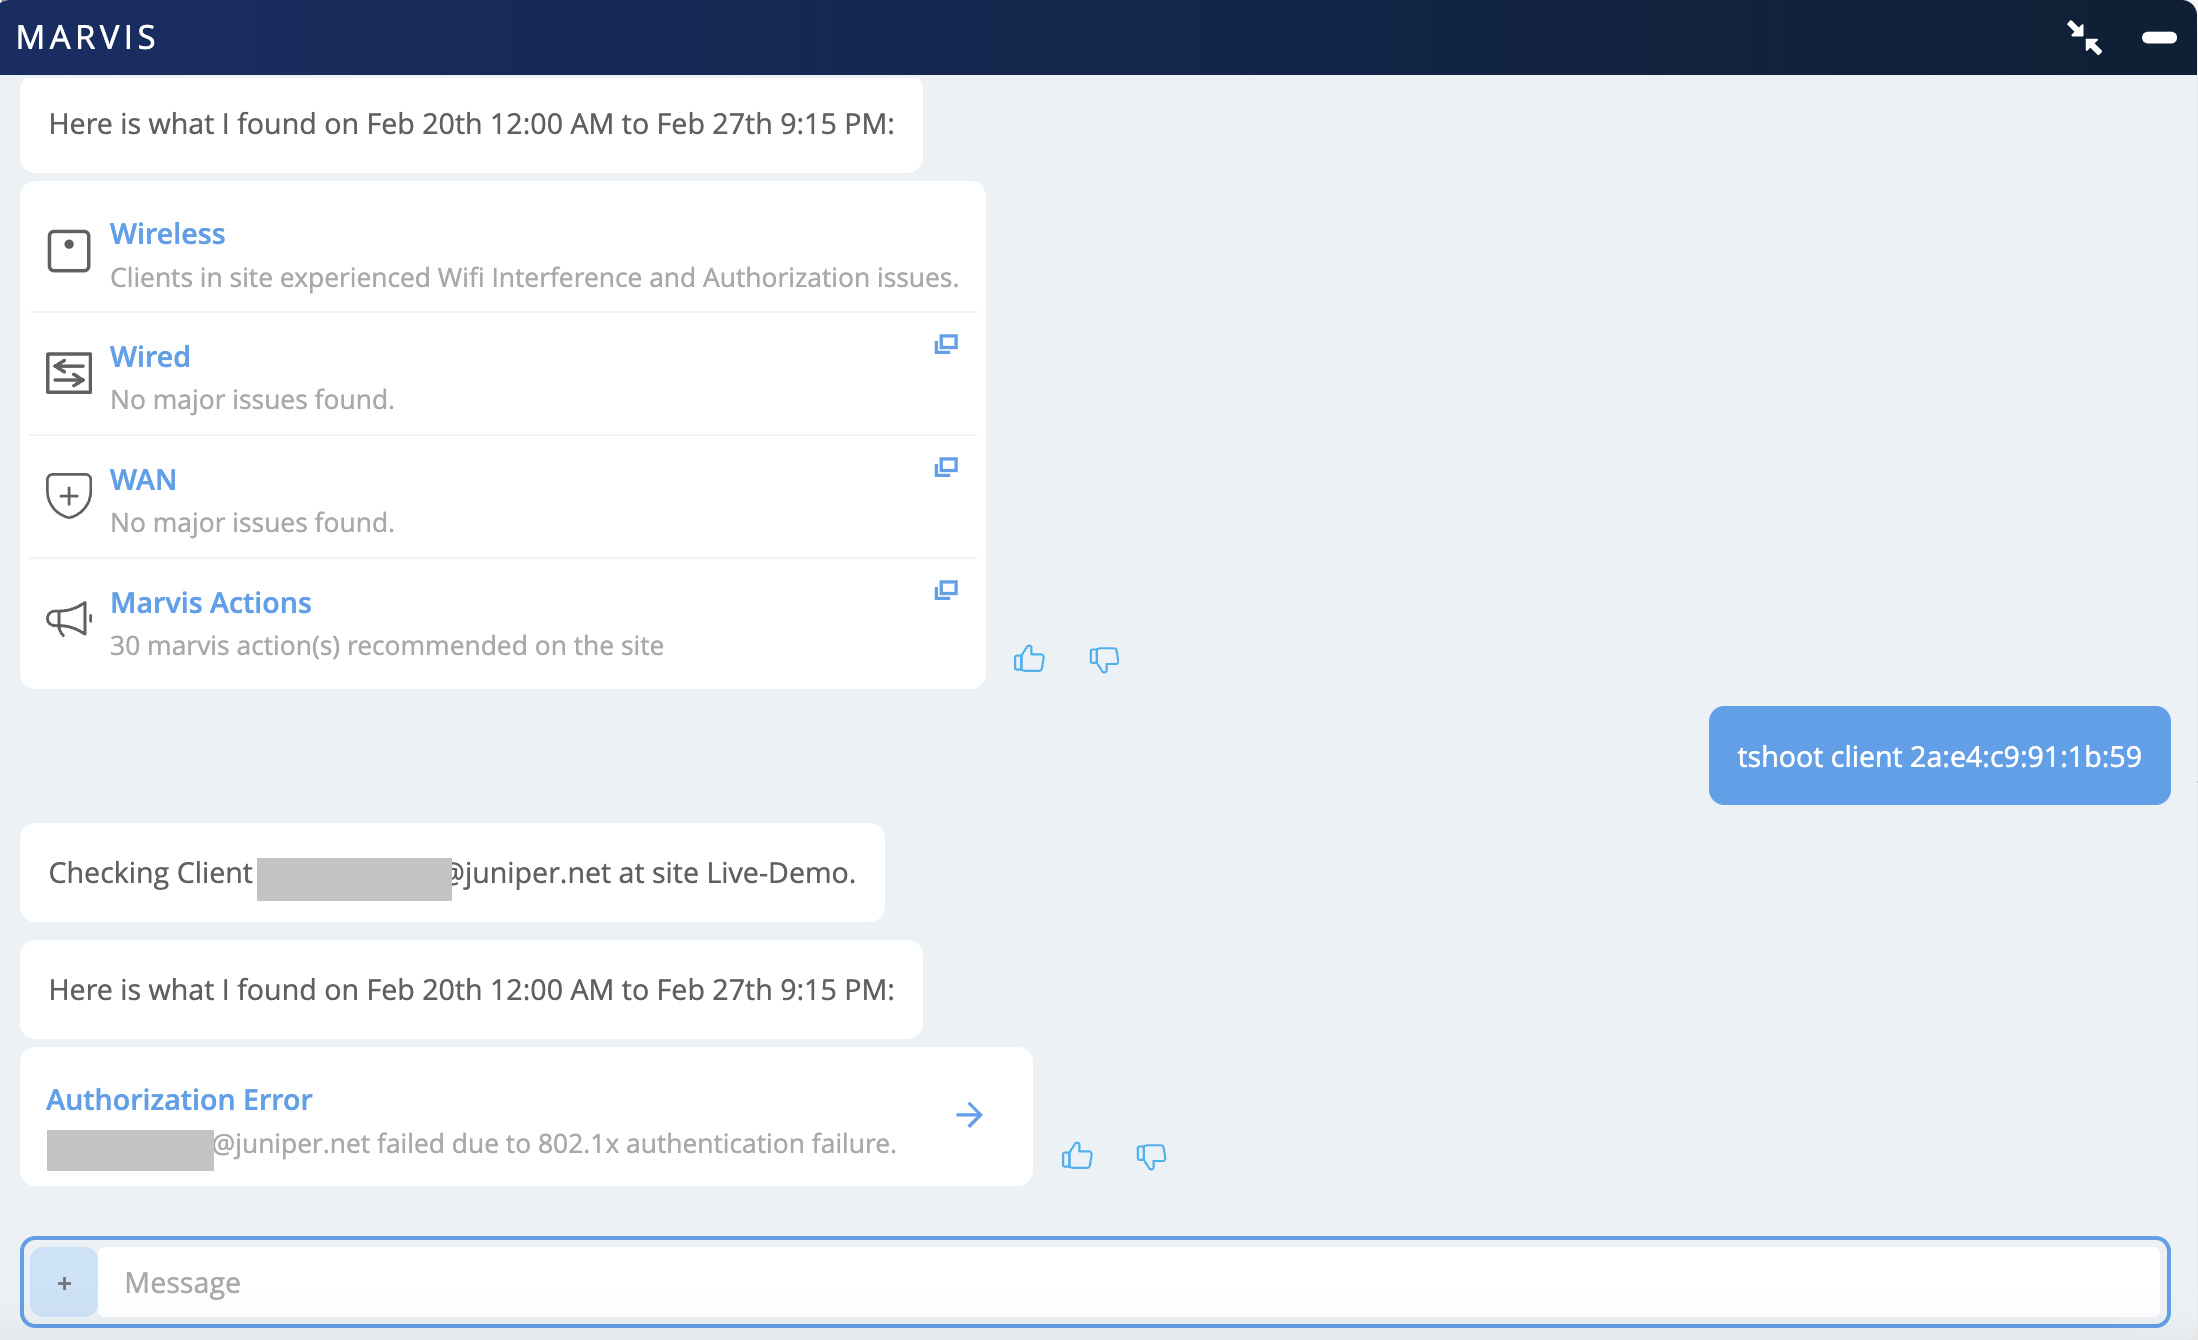The height and width of the screenshot is (1340, 2198).
Task: Like the Authorization Error response
Action: 1077,1156
